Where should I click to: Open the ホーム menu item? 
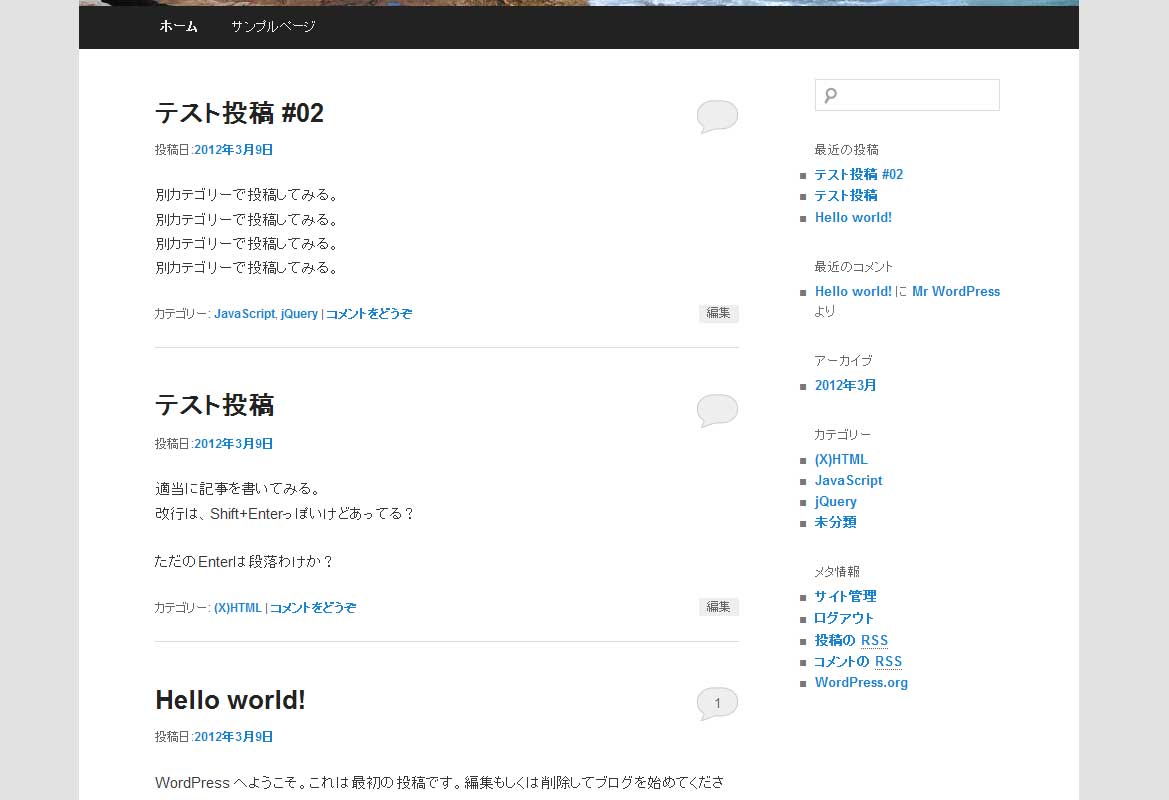pyautogui.click(x=178, y=27)
